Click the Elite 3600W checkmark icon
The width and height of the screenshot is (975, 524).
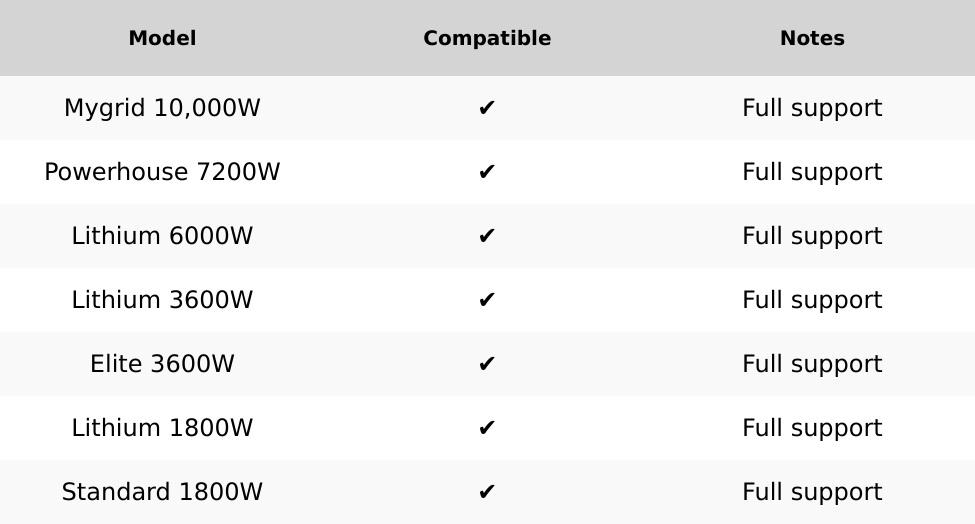click(487, 364)
